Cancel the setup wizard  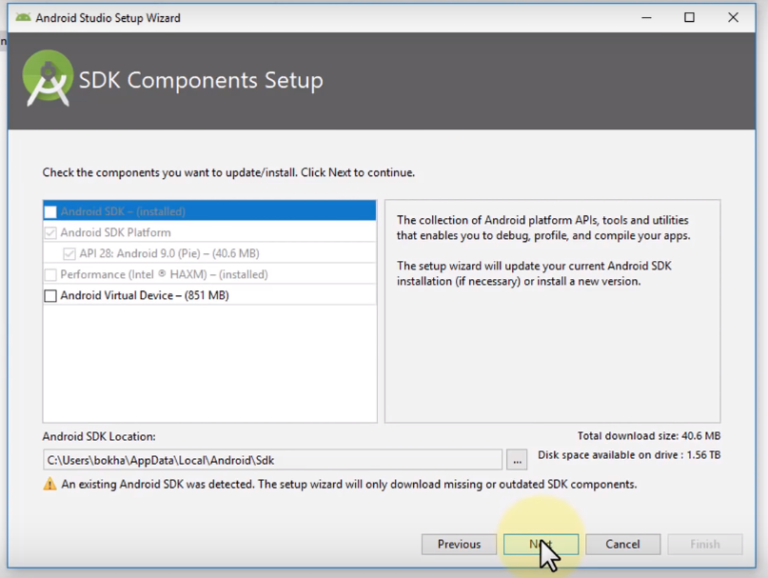pos(622,544)
